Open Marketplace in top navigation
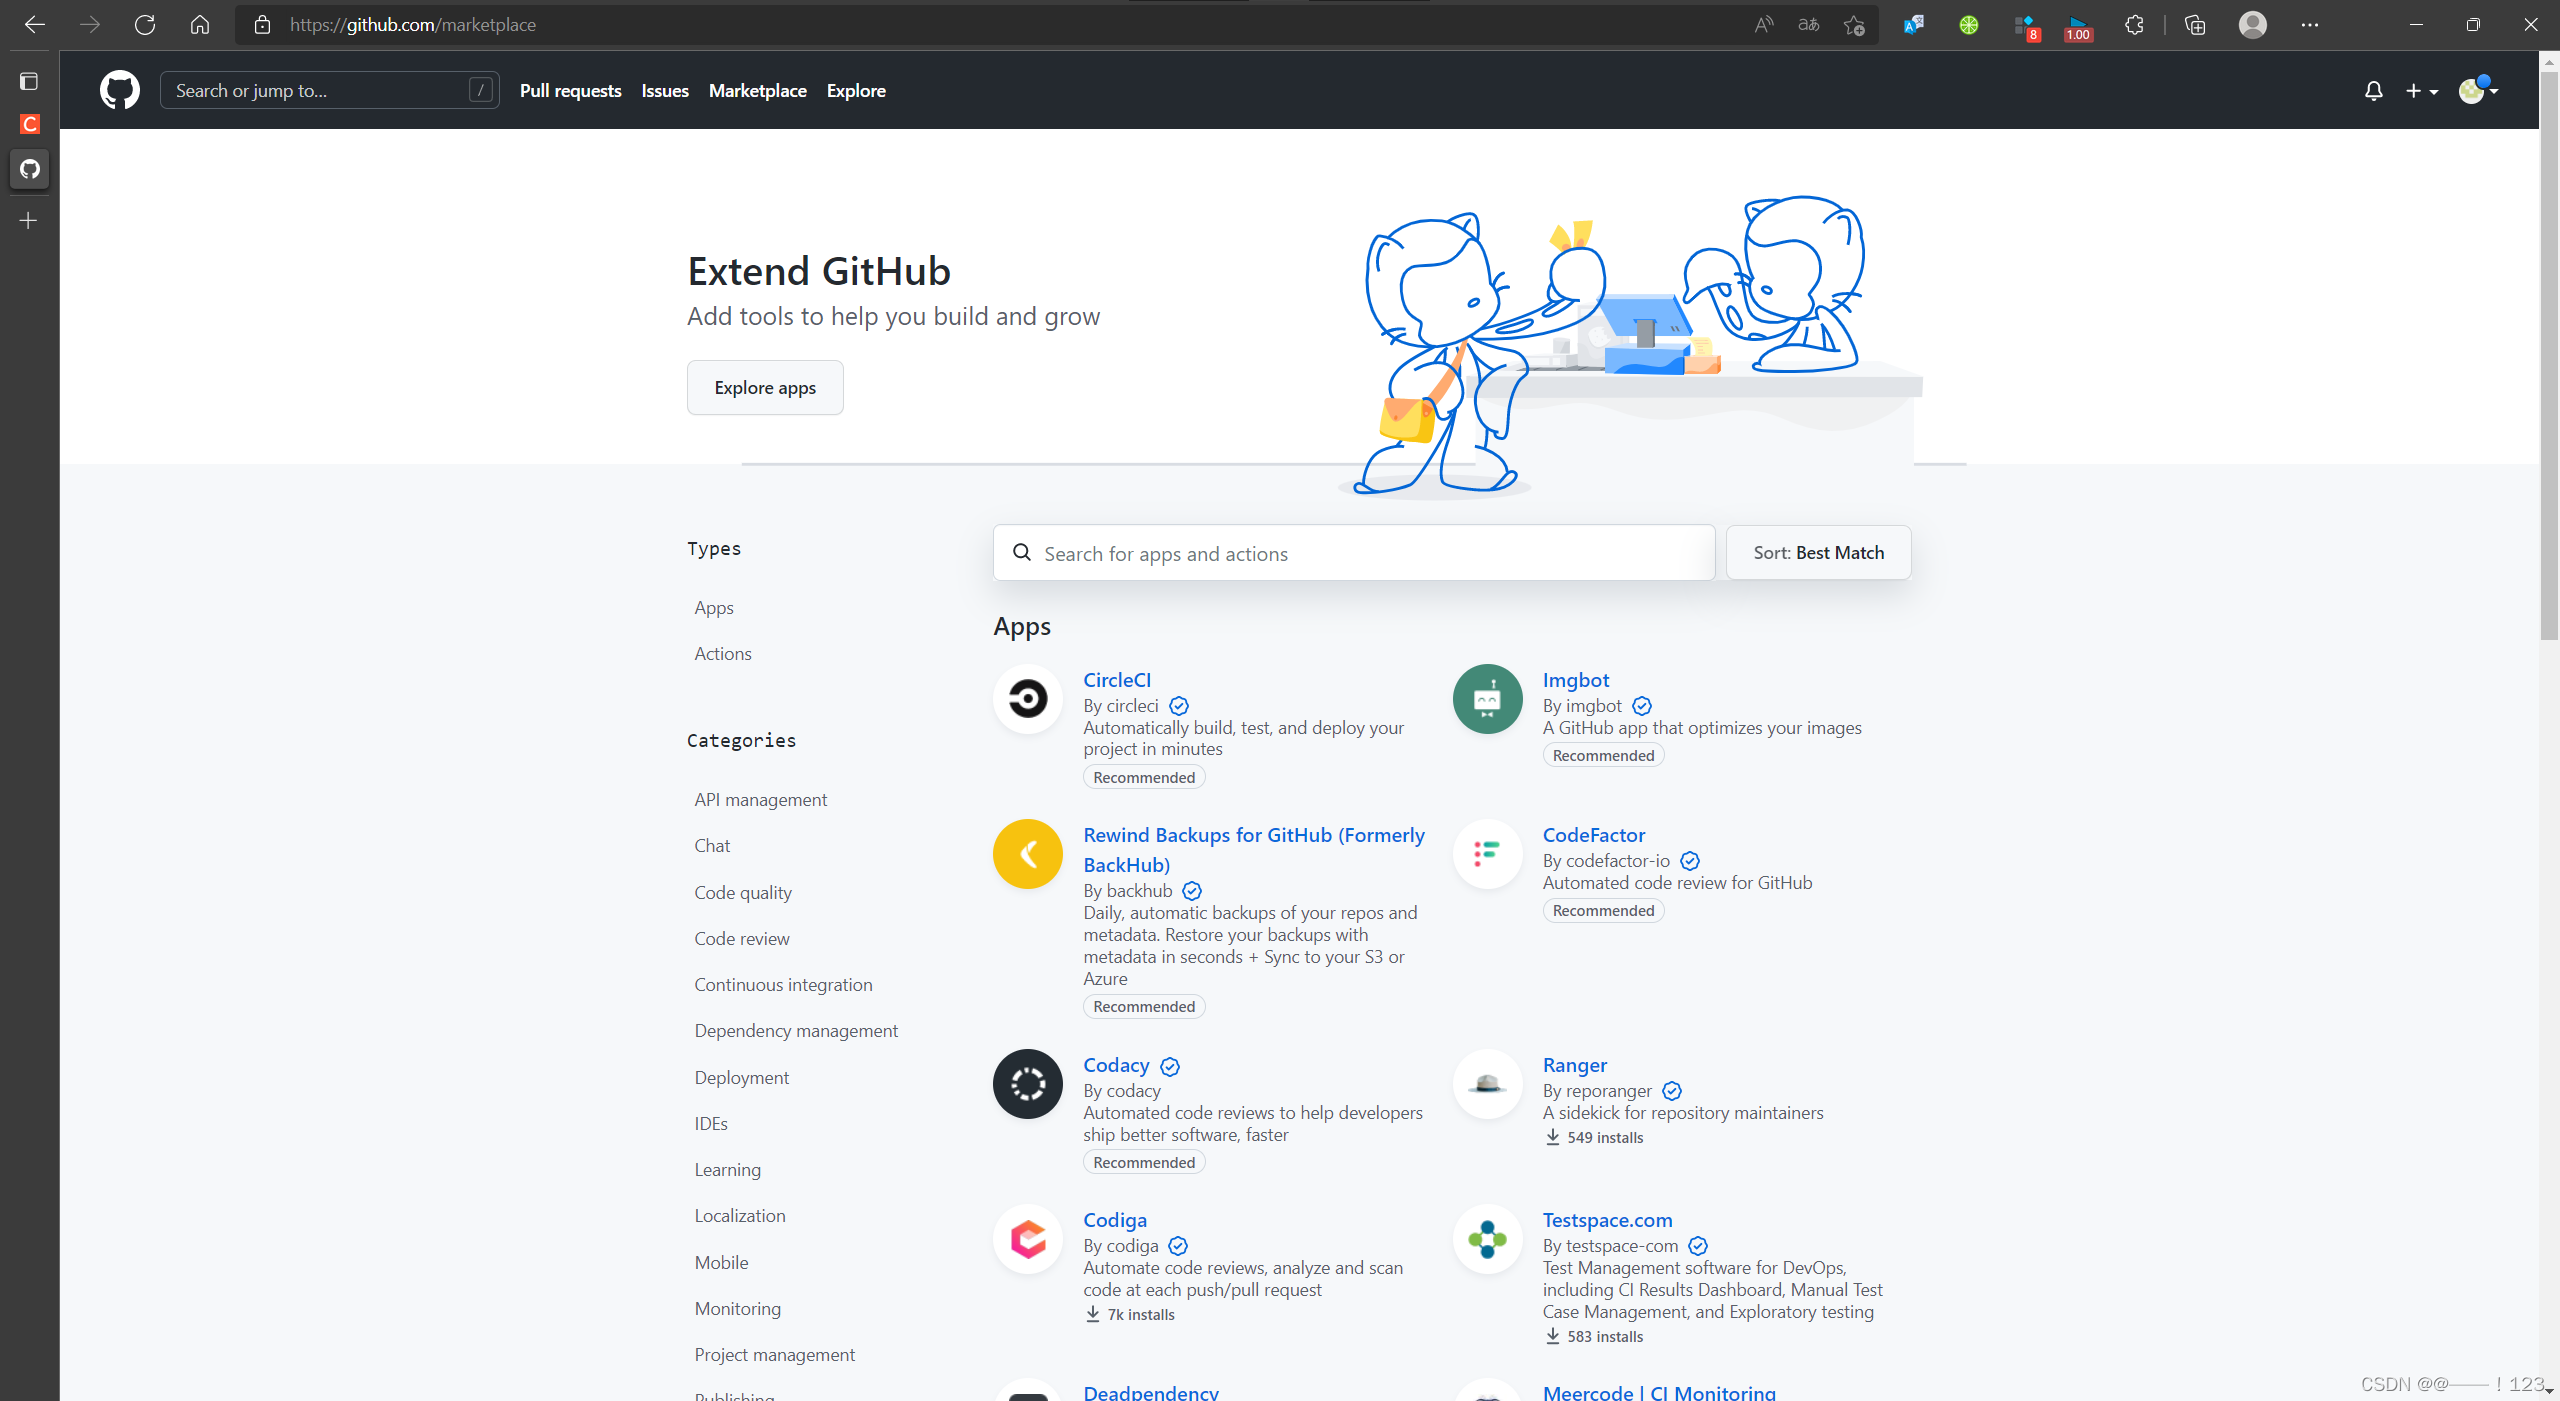Image resolution: width=2560 pixels, height=1401 pixels. [x=757, y=90]
